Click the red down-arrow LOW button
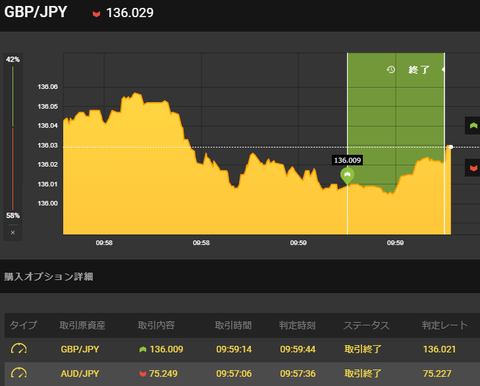Image resolution: width=480 pixels, height=386 pixels. 473,168
